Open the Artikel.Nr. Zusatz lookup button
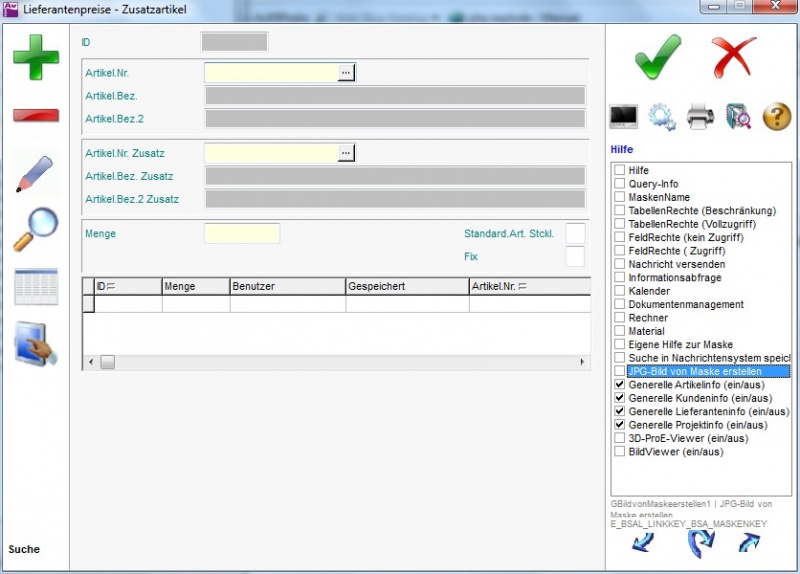The image size is (800, 574). [346, 152]
